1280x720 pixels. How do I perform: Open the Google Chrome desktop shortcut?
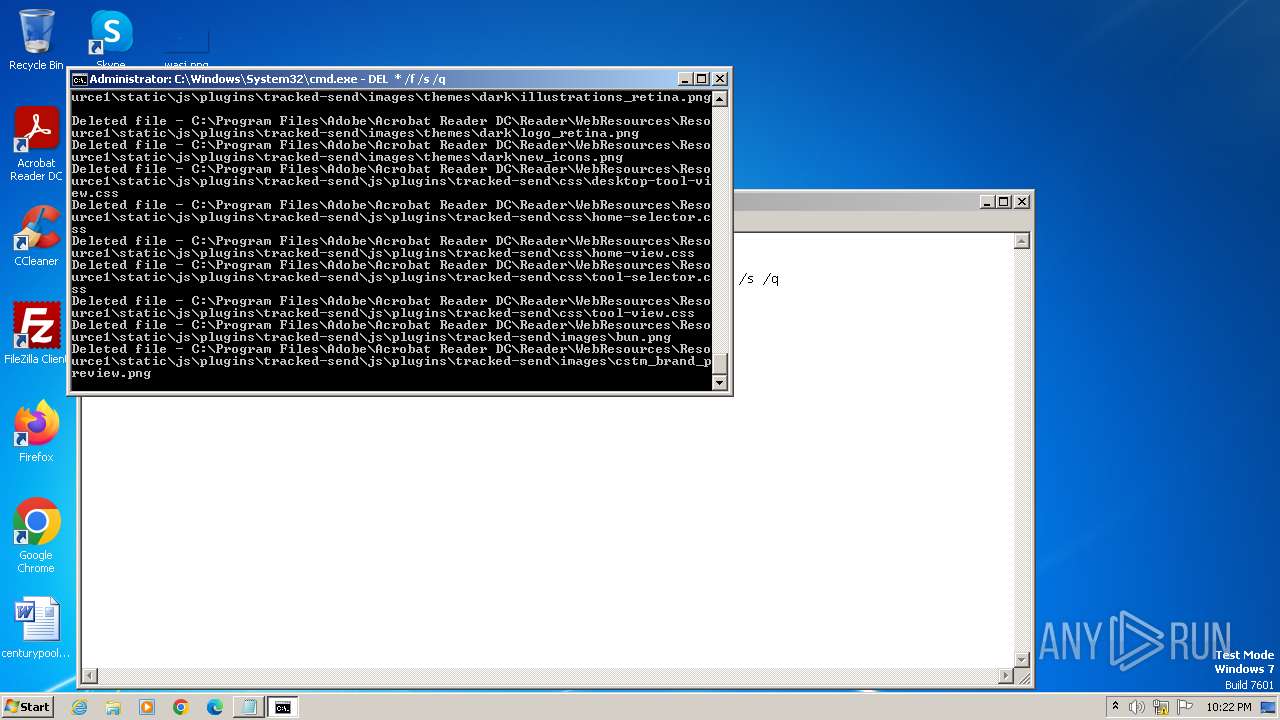point(36,535)
